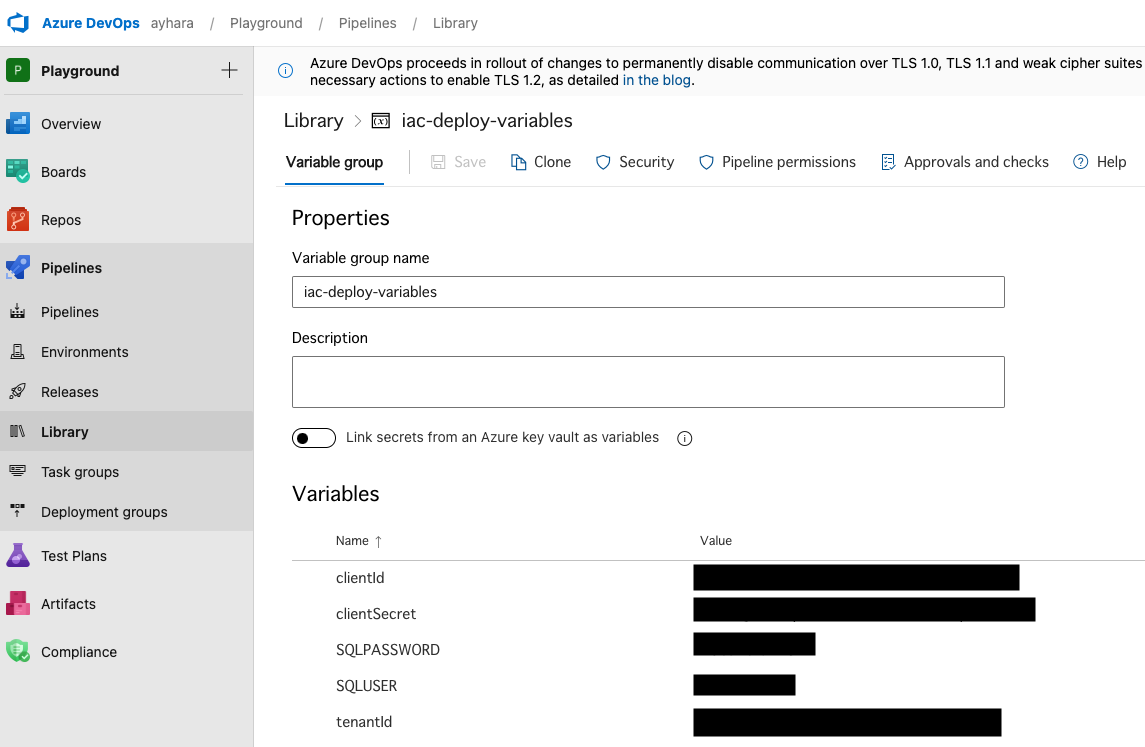
Task: Select the SQLUSER variable row
Action: pyautogui.click(x=719, y=686)
